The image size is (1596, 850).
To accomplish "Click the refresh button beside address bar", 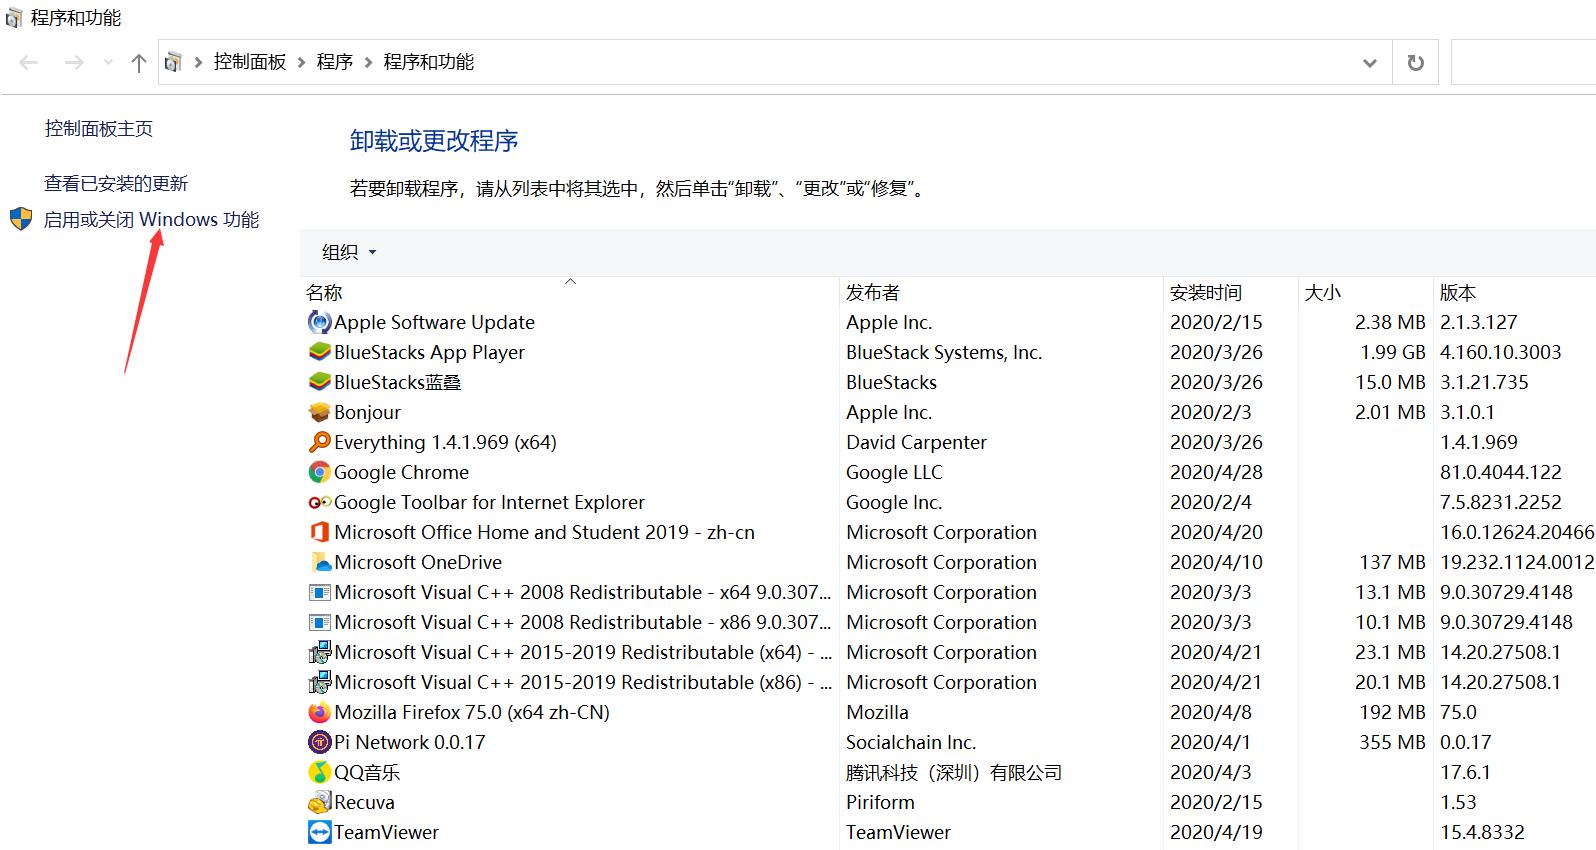I will coord(1415,63).
